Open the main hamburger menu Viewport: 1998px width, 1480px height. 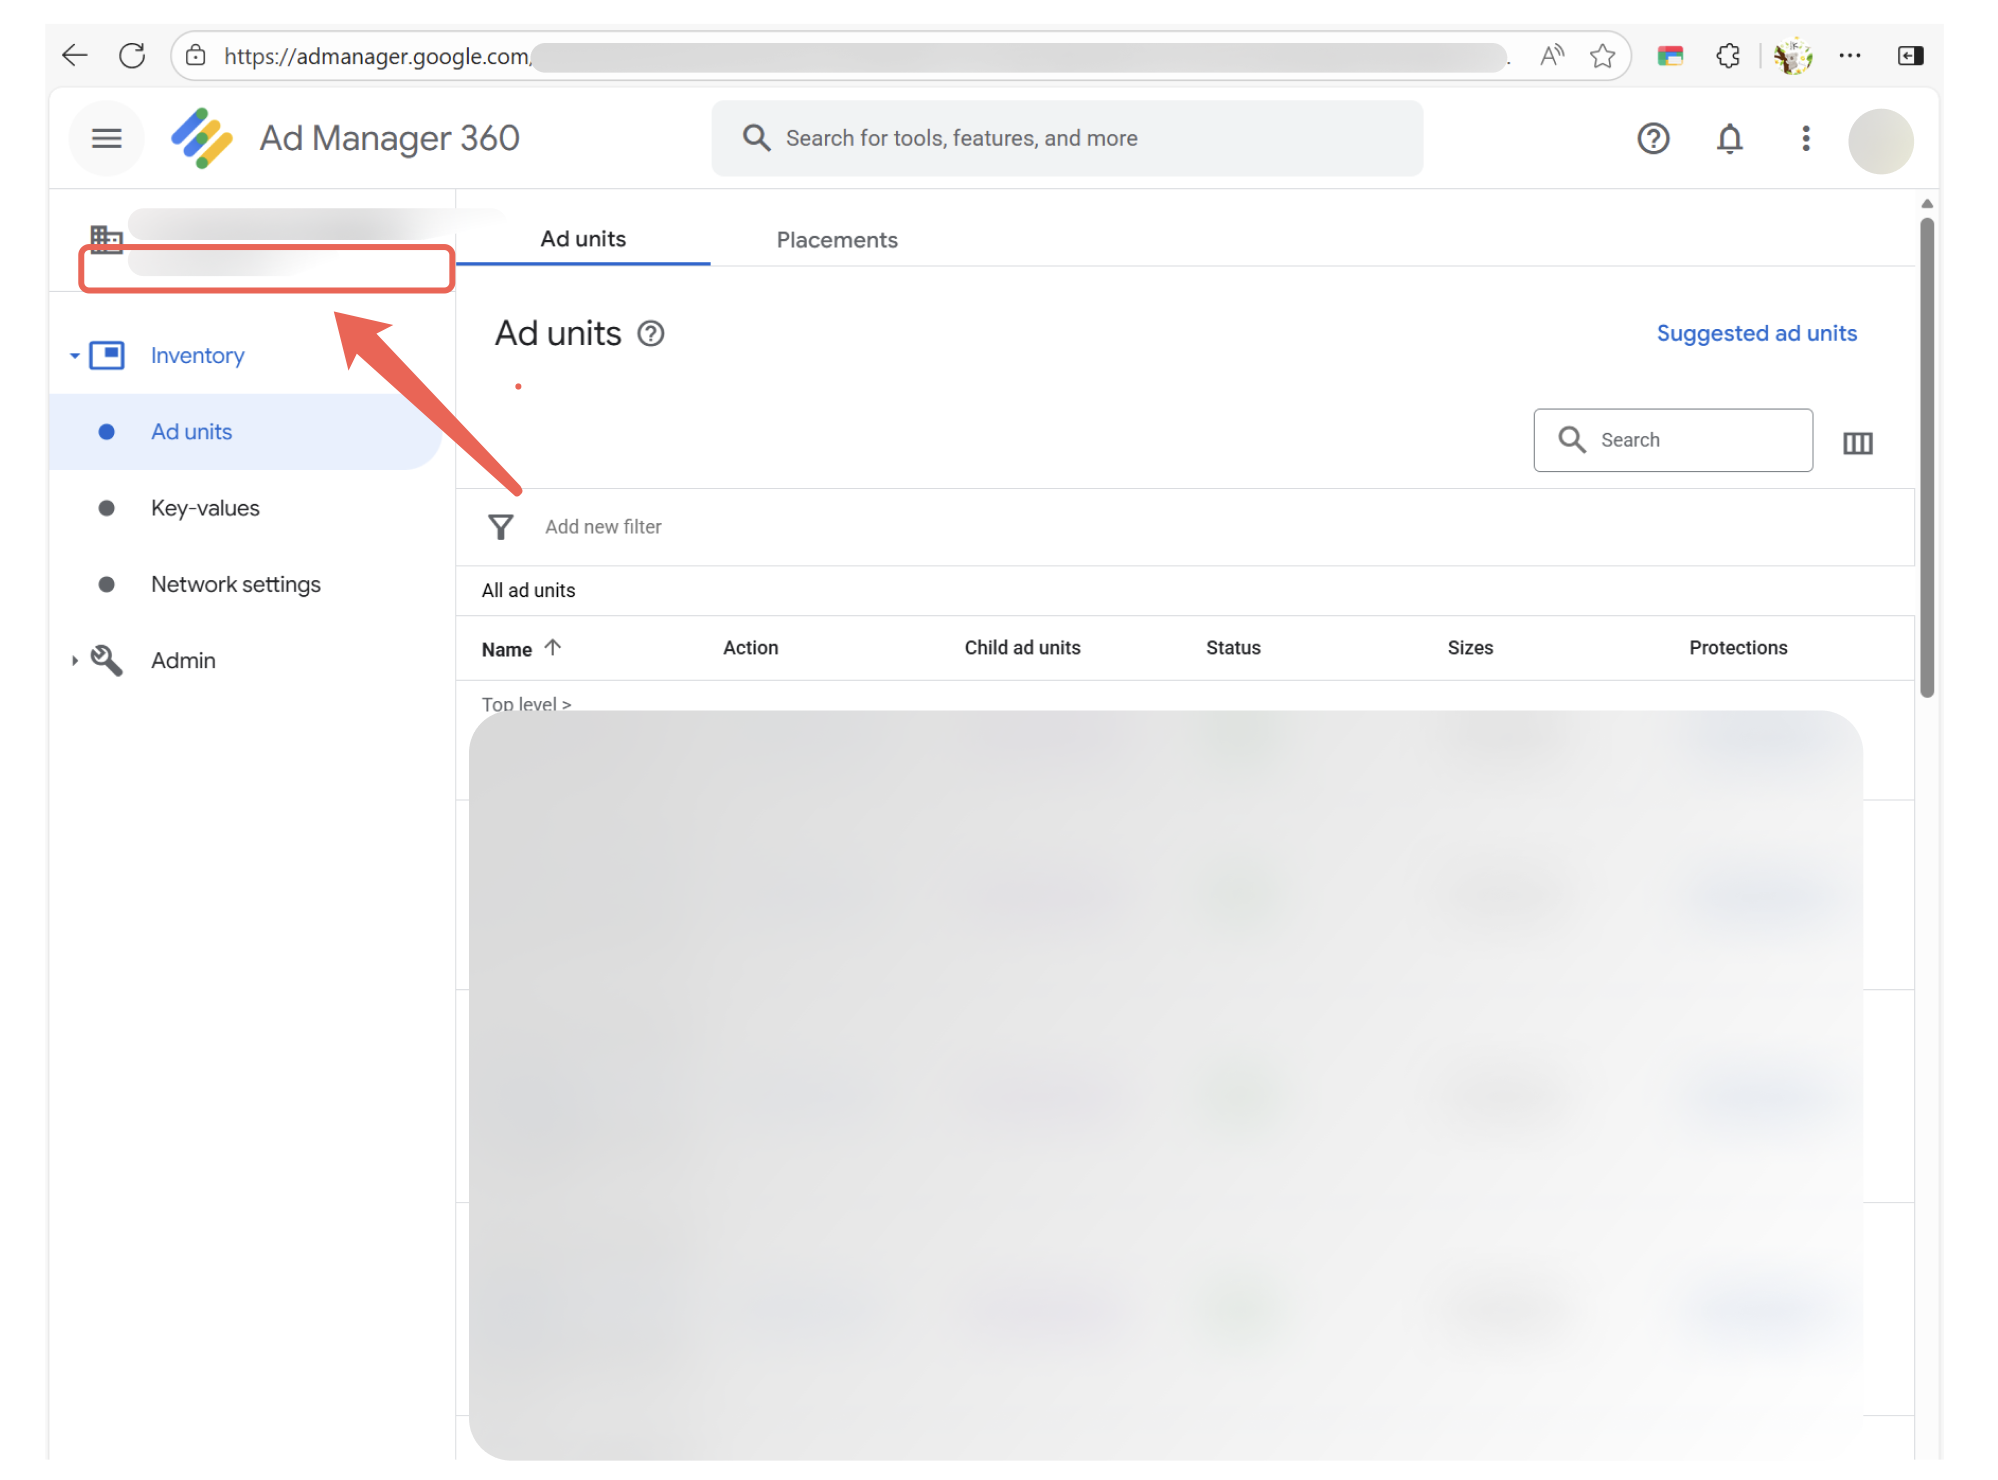[106, 138]
